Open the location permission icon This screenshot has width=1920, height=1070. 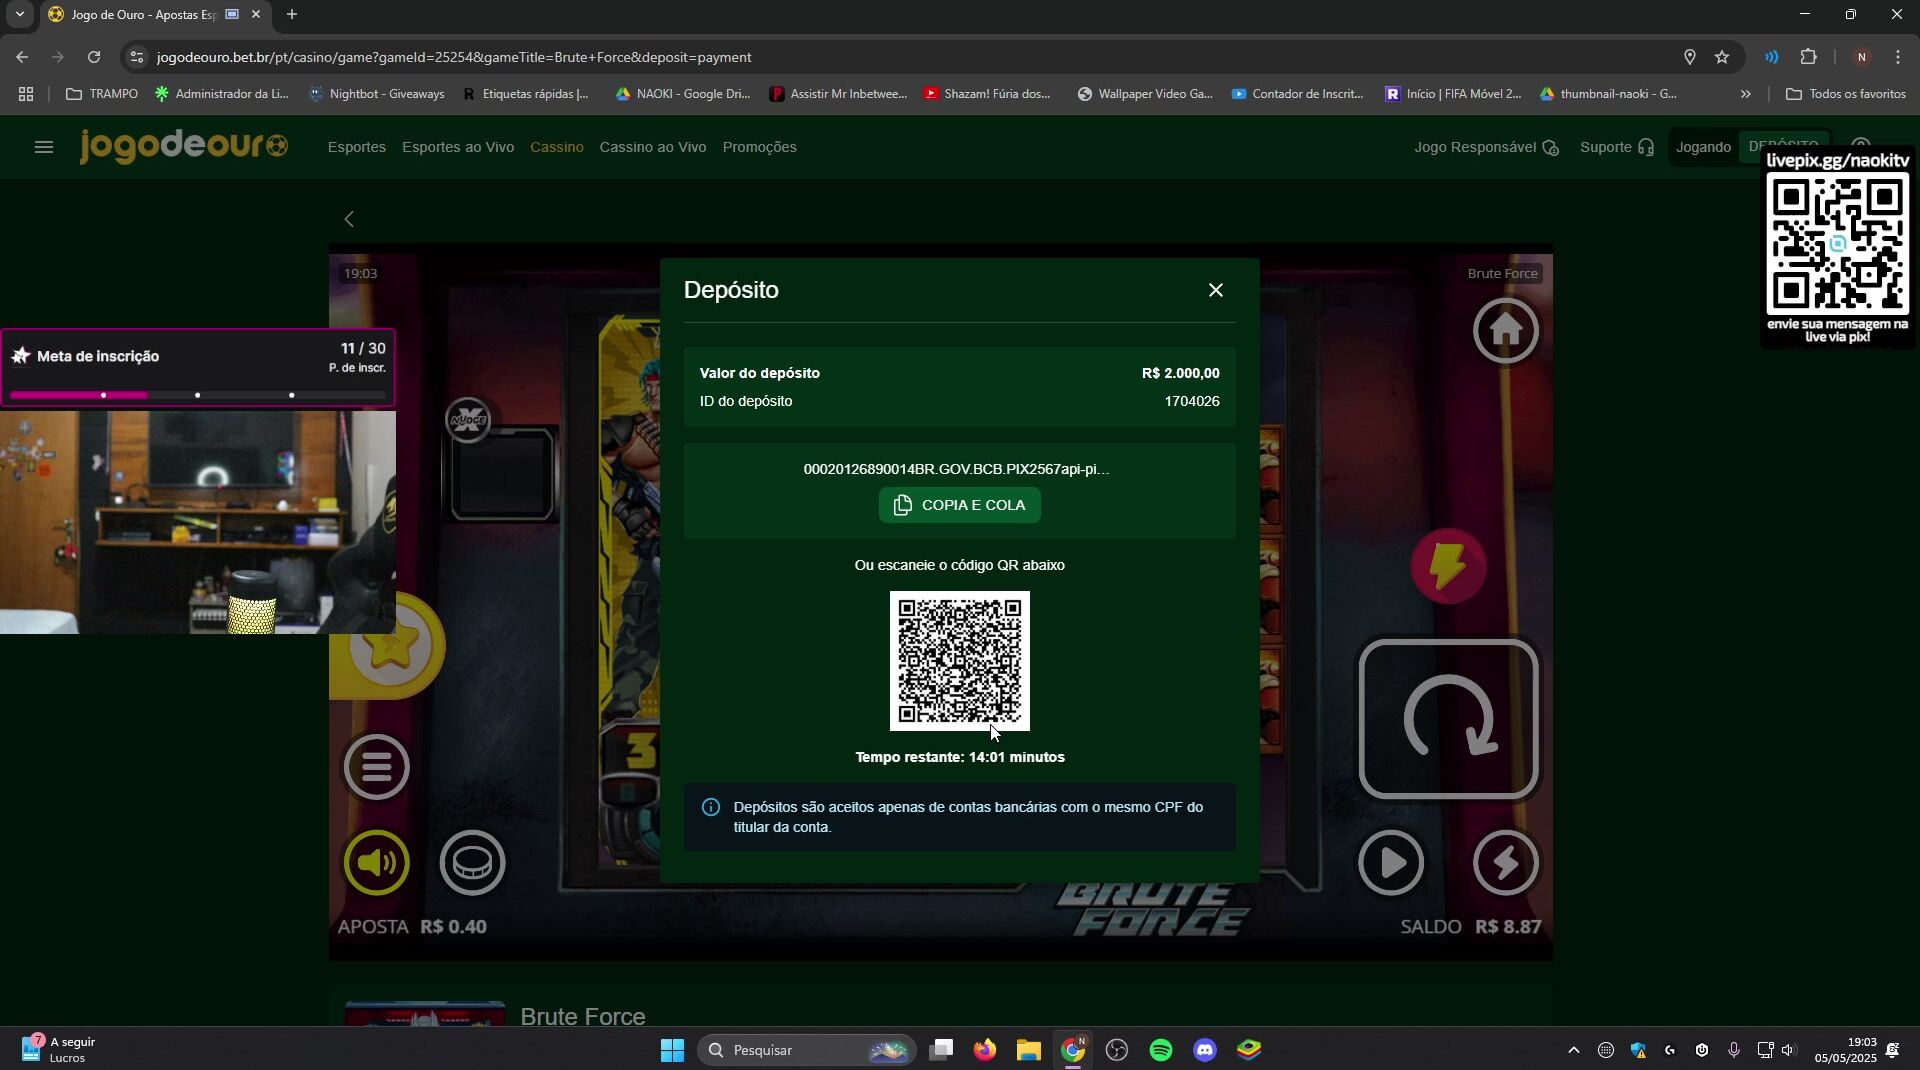coord(1689,57)
